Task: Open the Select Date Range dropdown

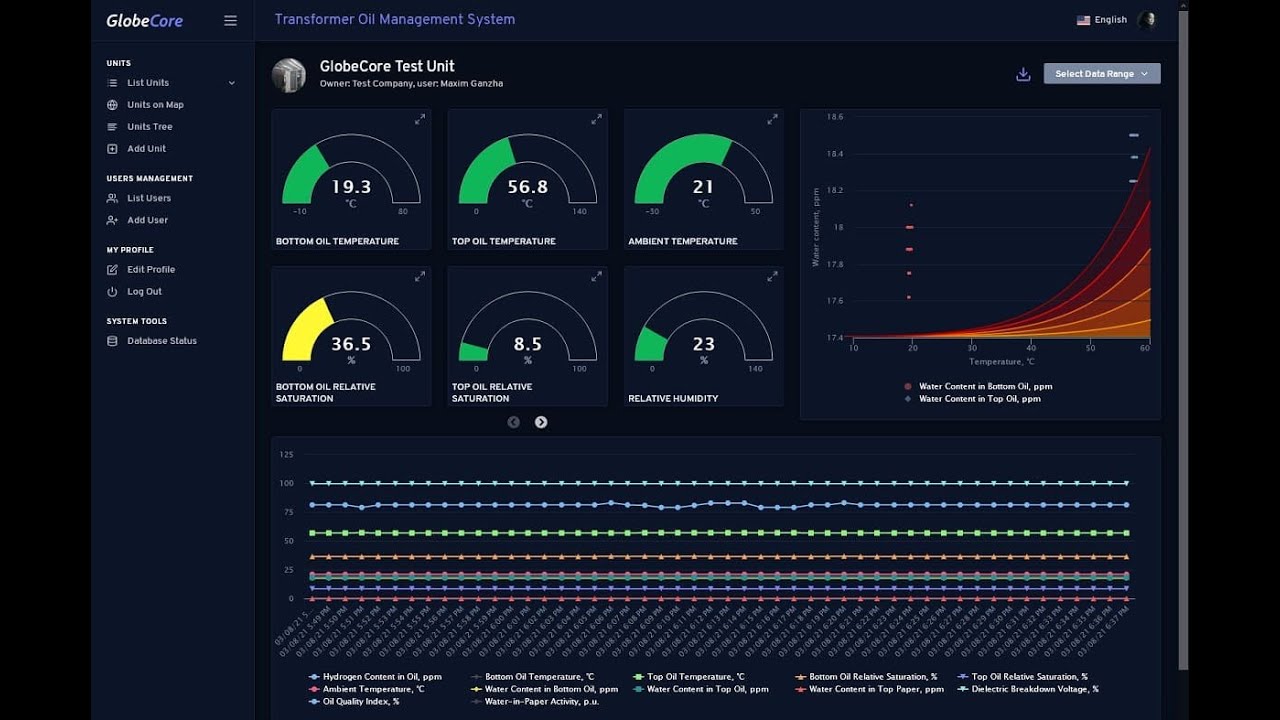Action: [x=1102, y=74]
